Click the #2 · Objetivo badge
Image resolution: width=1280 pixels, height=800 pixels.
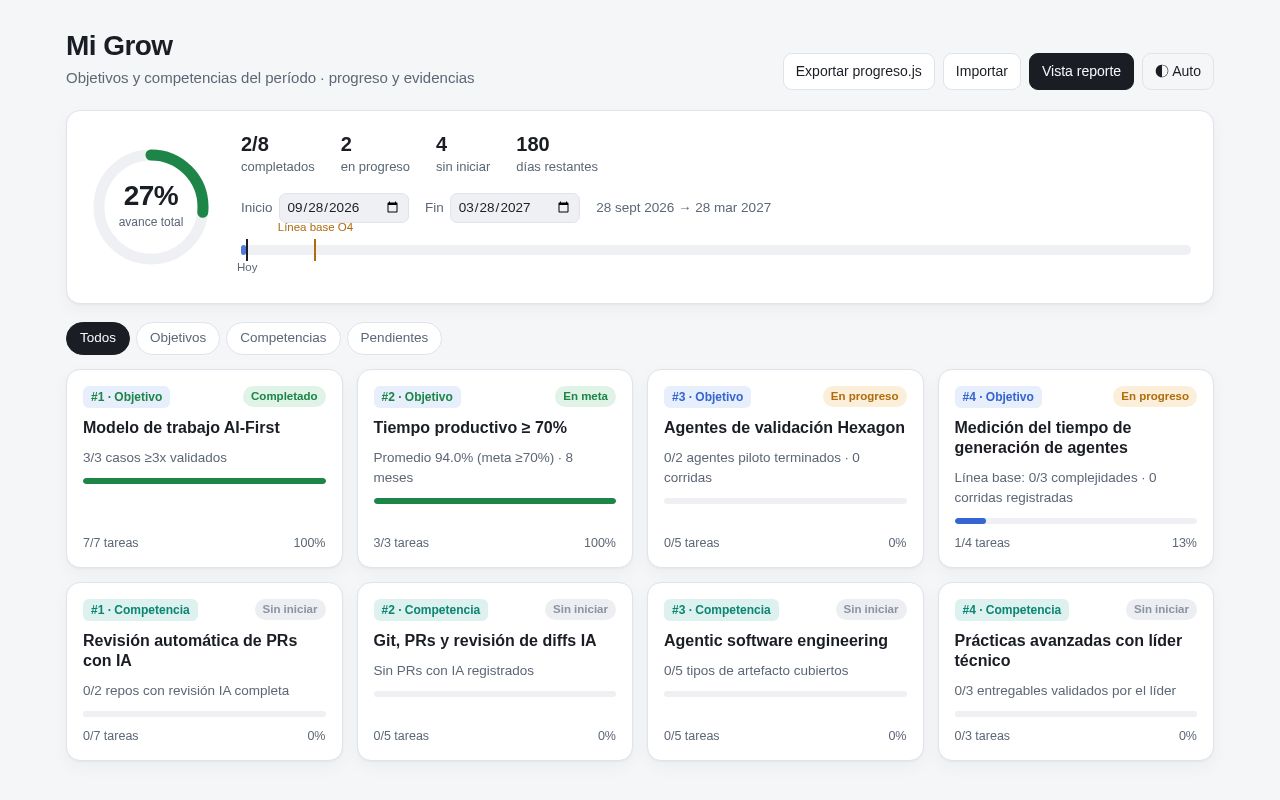[417, 397]
